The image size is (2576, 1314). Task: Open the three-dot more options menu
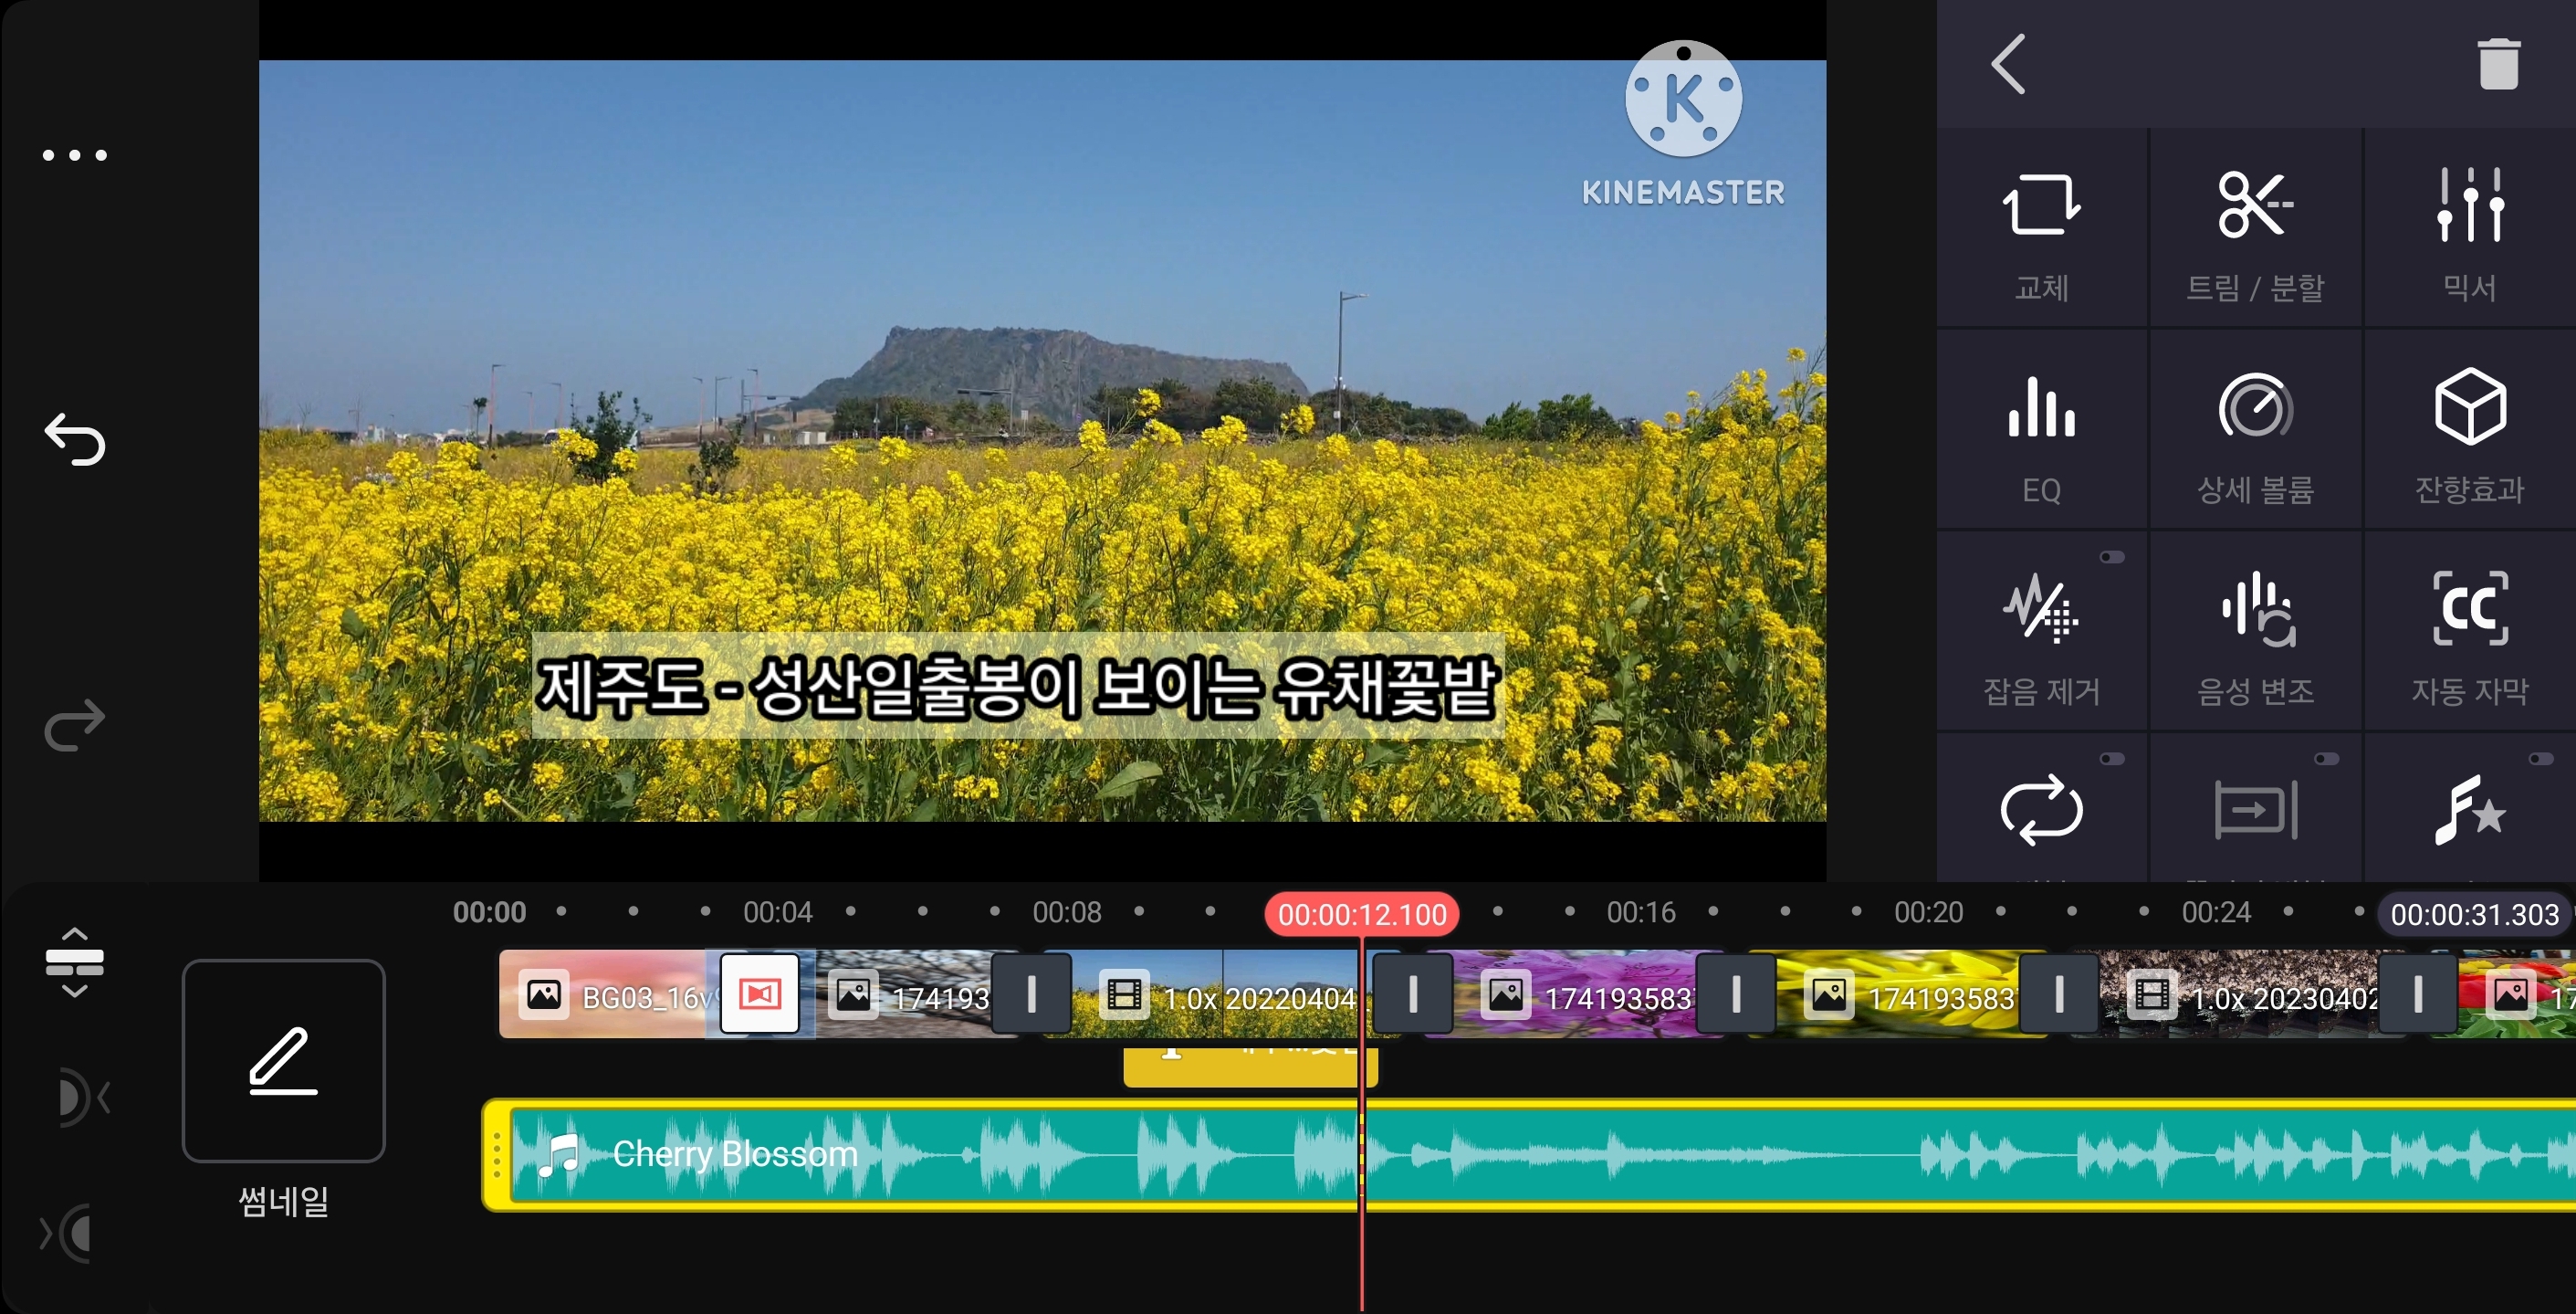74,155
